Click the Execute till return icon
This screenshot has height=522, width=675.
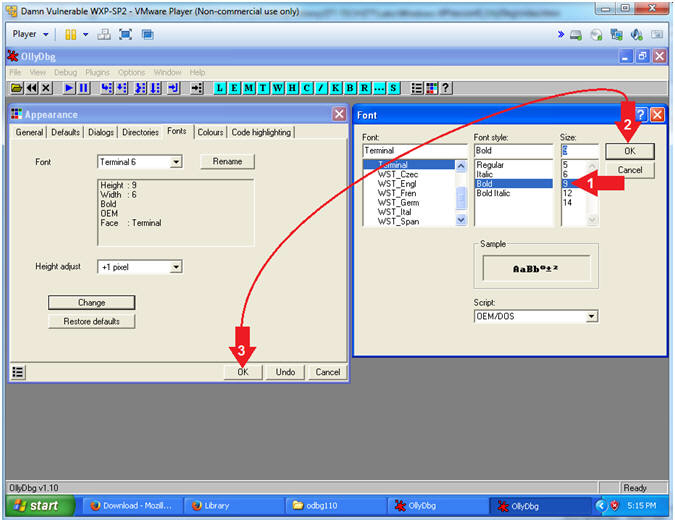[173, 88]
